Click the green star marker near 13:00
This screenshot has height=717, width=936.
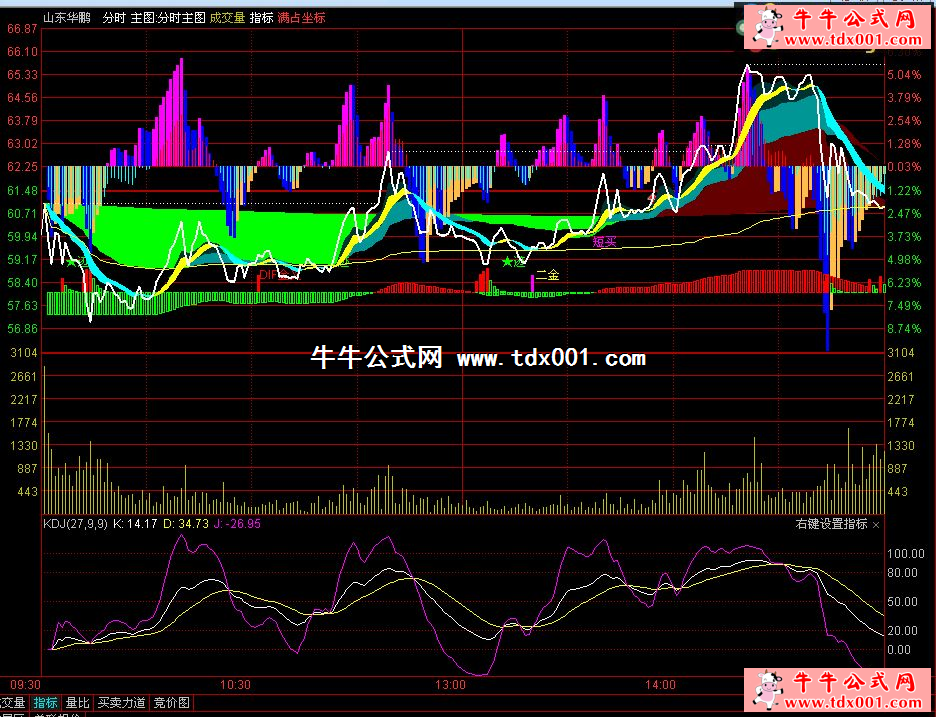[x=507, y=262]
